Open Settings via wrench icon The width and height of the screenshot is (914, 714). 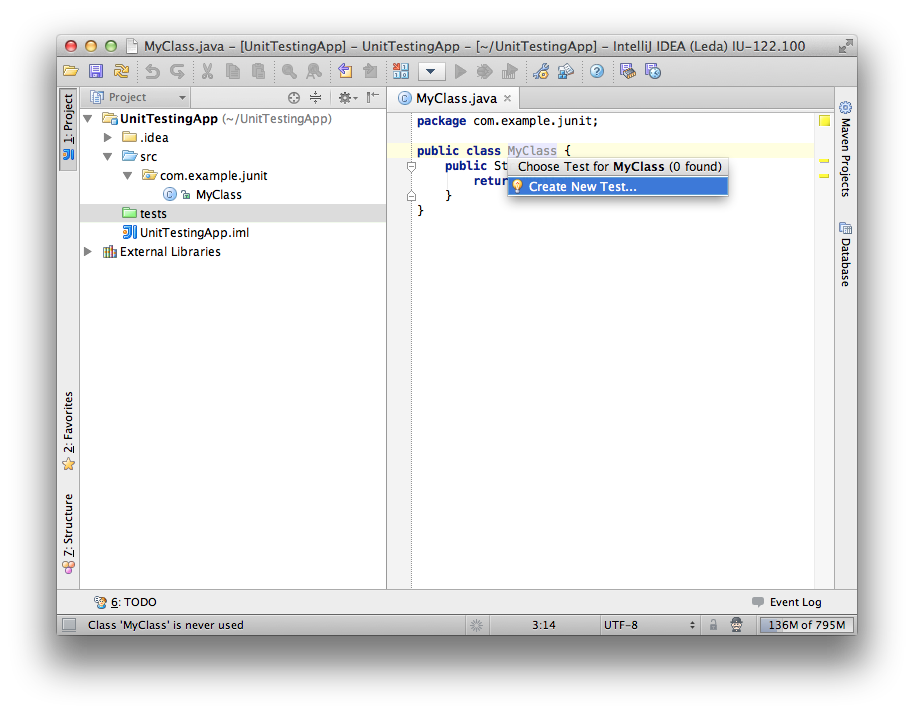[541, 71]
